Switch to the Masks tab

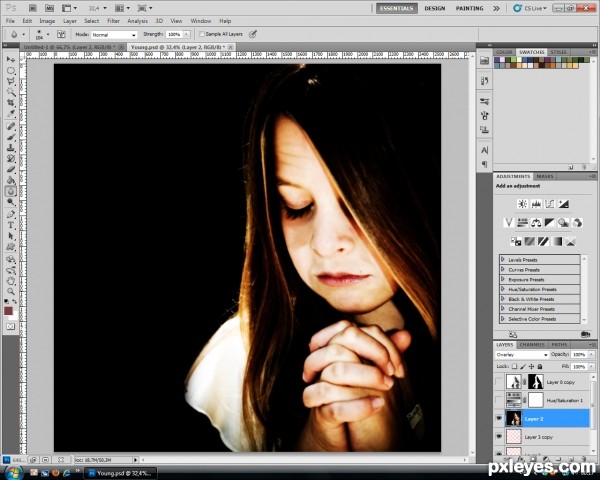pyautogui.click(x=545, y=176)
